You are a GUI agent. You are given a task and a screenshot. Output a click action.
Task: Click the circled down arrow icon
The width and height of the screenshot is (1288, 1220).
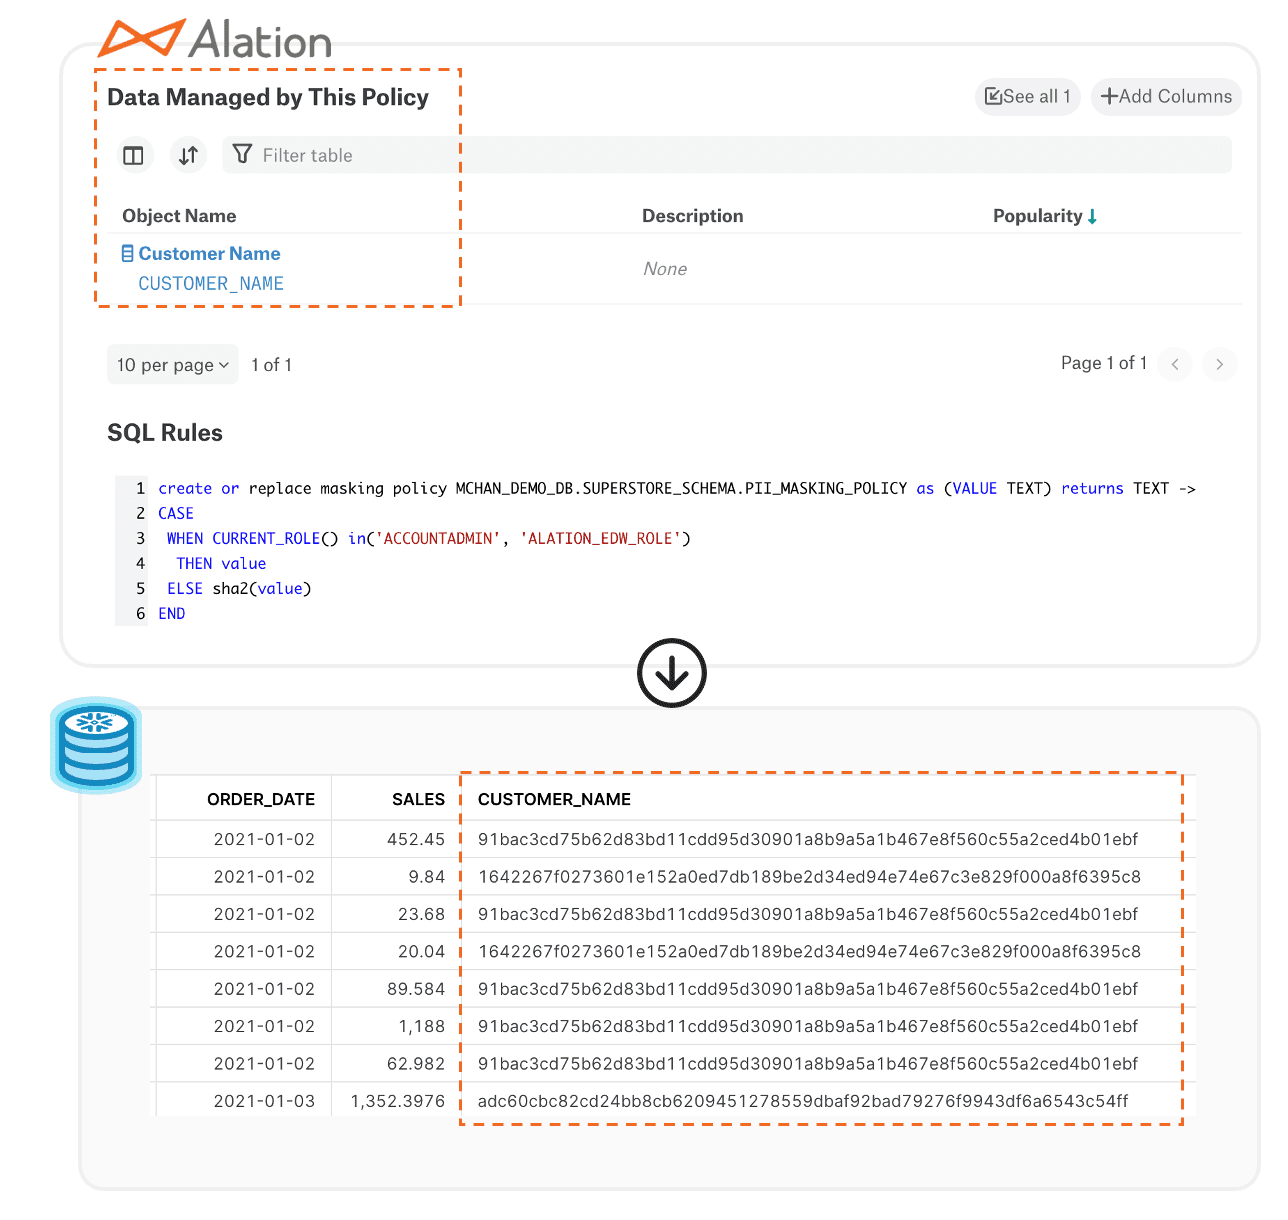[672, 673]
